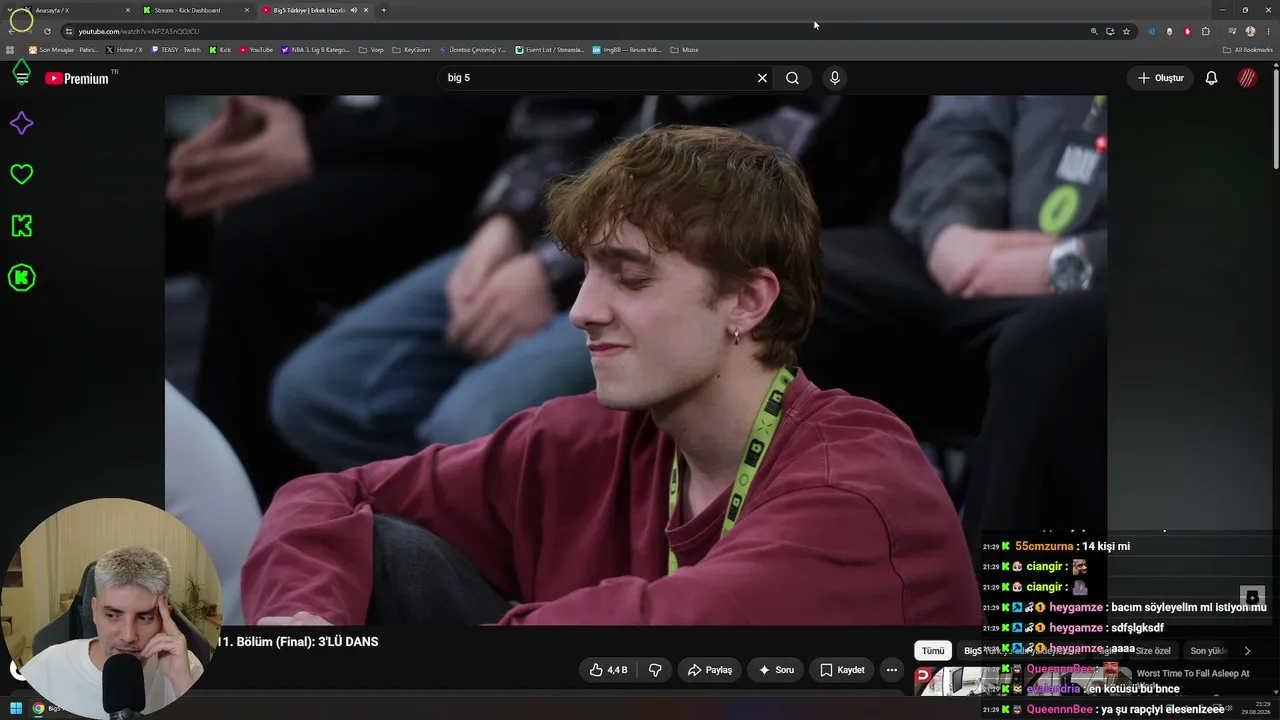Bookmark this page with the star

(1126, 31)
